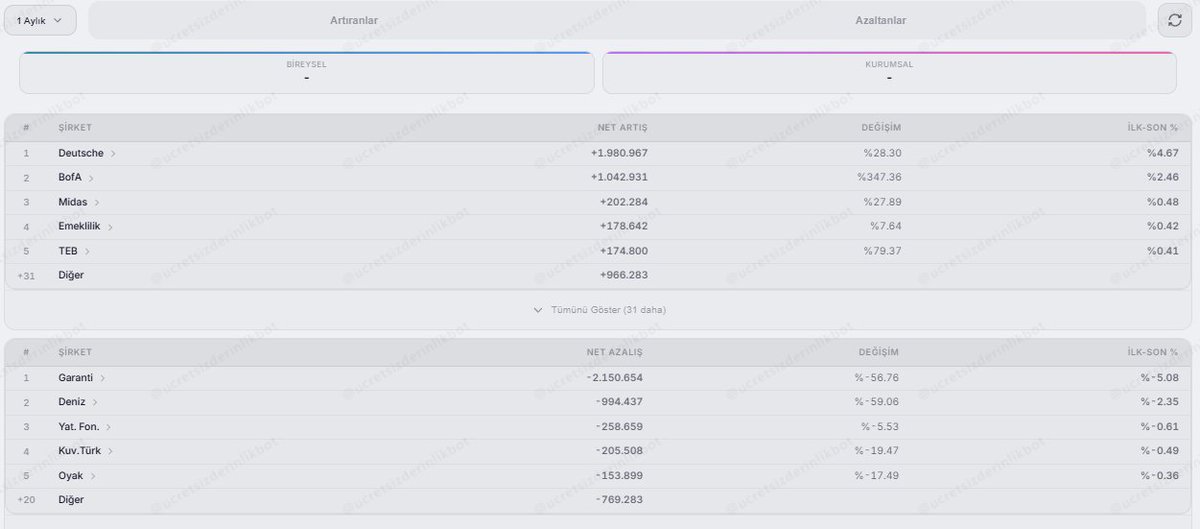Click the +1.980.967 net increase value
This screenshot has height=529, width=1200.
(x=619, y=153)
